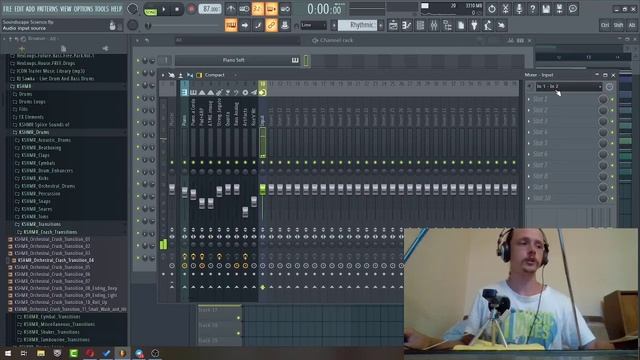Click the Ctrl modifier button
Screen dimensions: 640x360
point(605,25)
